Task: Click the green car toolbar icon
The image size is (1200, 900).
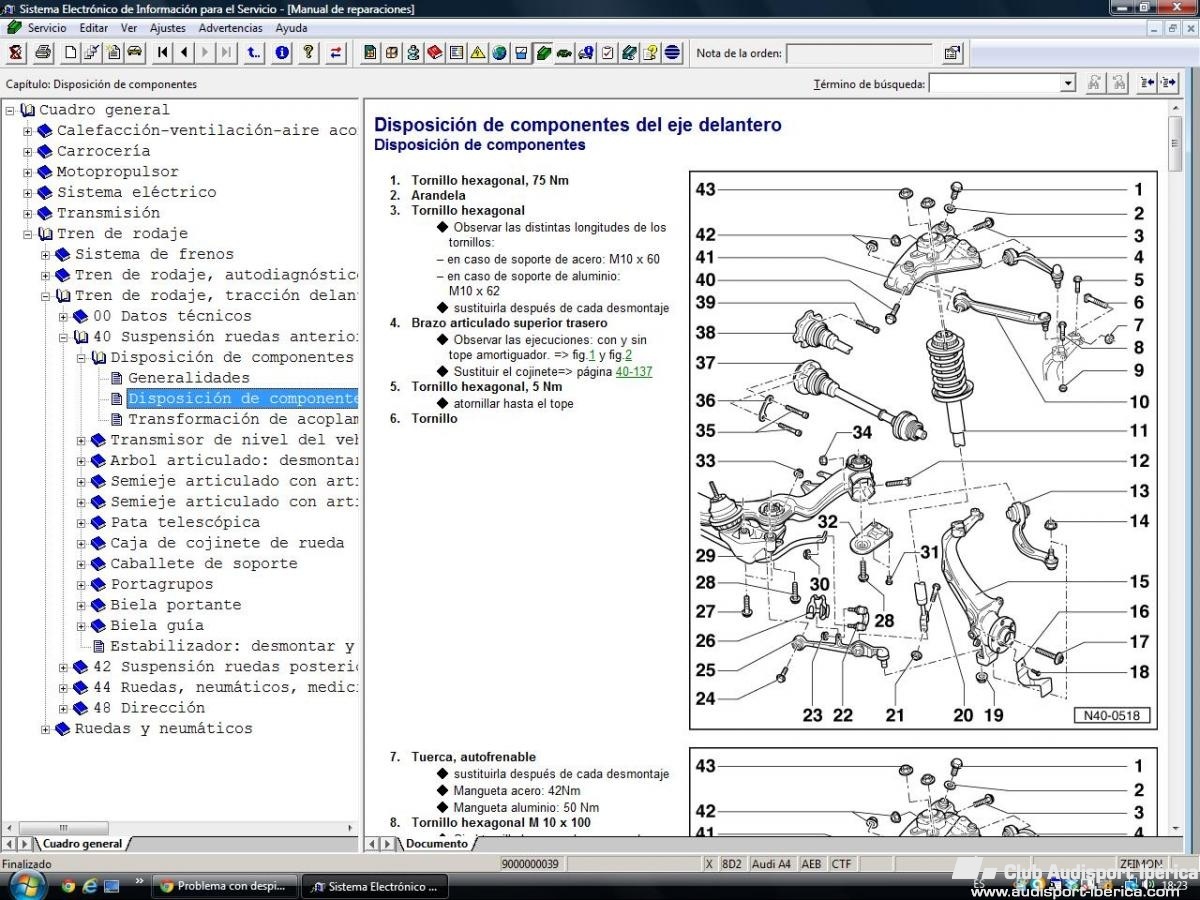Action: point(564,53)
